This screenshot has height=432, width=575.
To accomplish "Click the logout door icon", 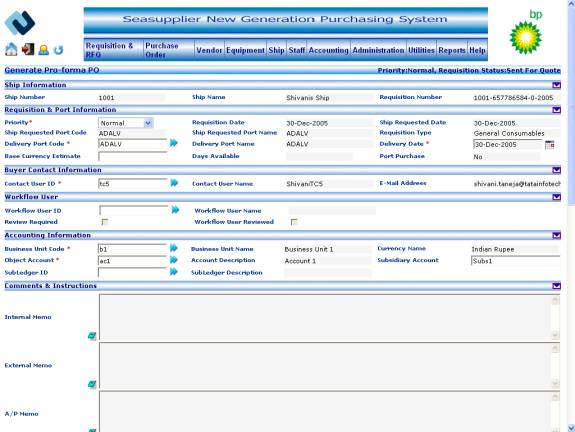I will pos(28,49).
